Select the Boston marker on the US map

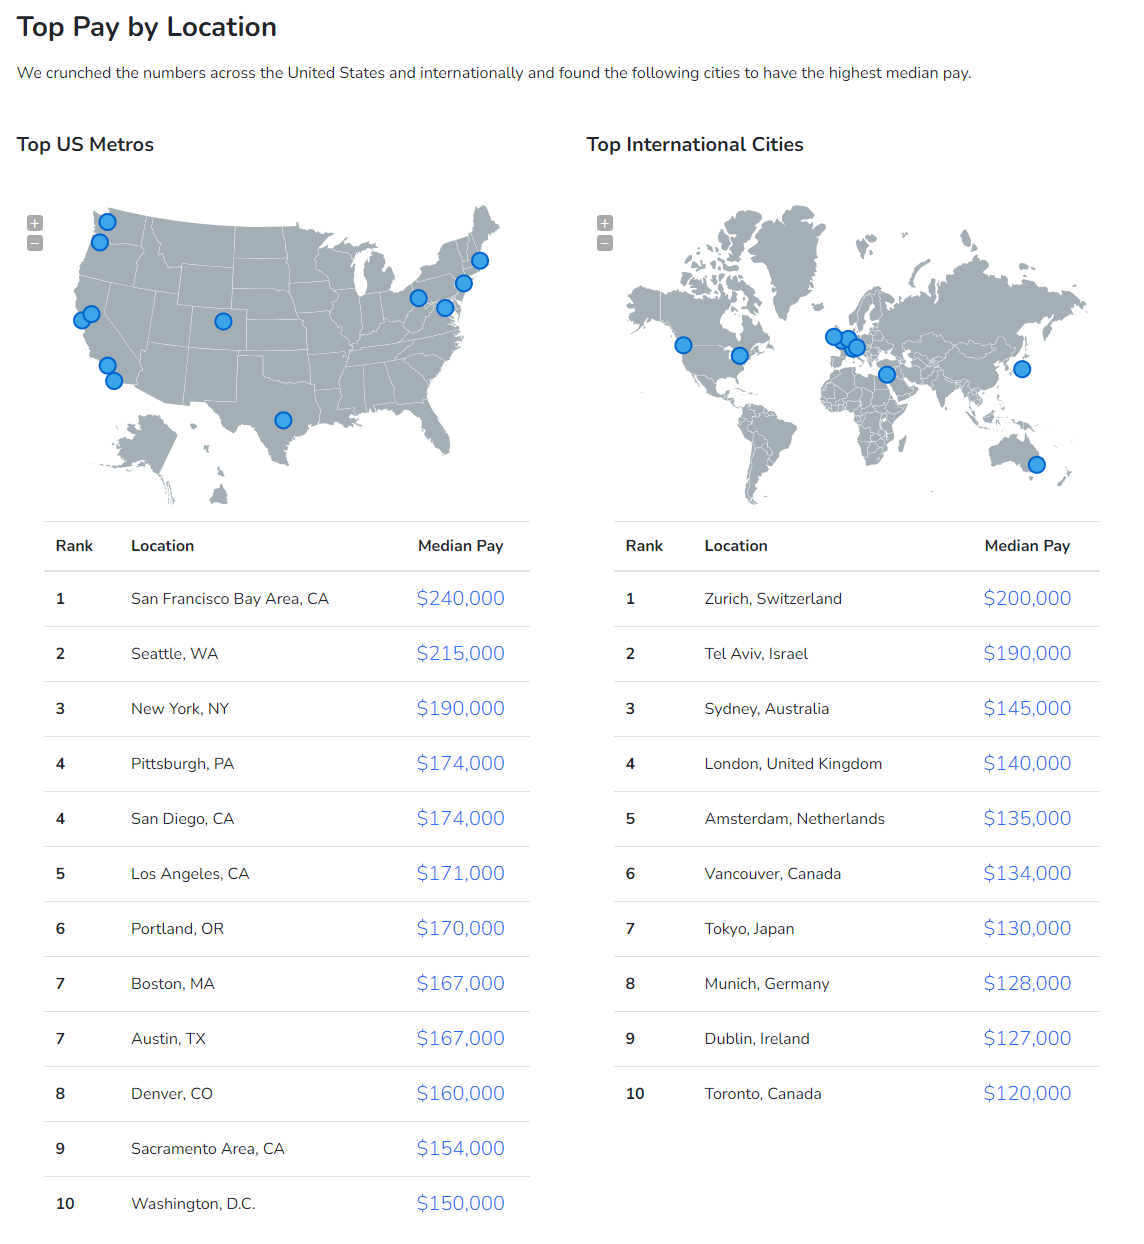pyautogui.click(x=480, y=261)
